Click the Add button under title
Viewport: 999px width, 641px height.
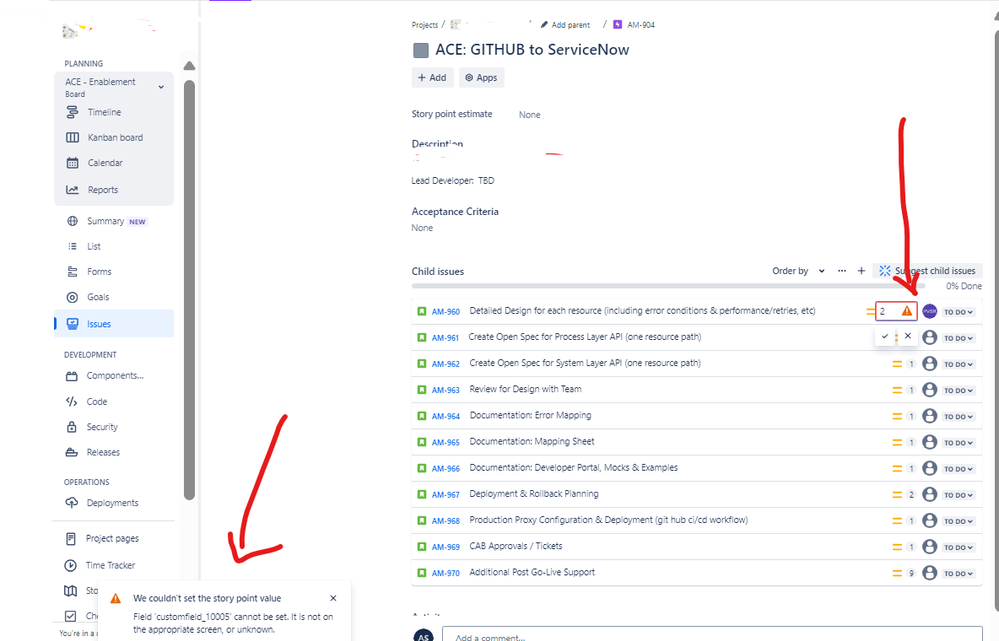tap(433, 78)
